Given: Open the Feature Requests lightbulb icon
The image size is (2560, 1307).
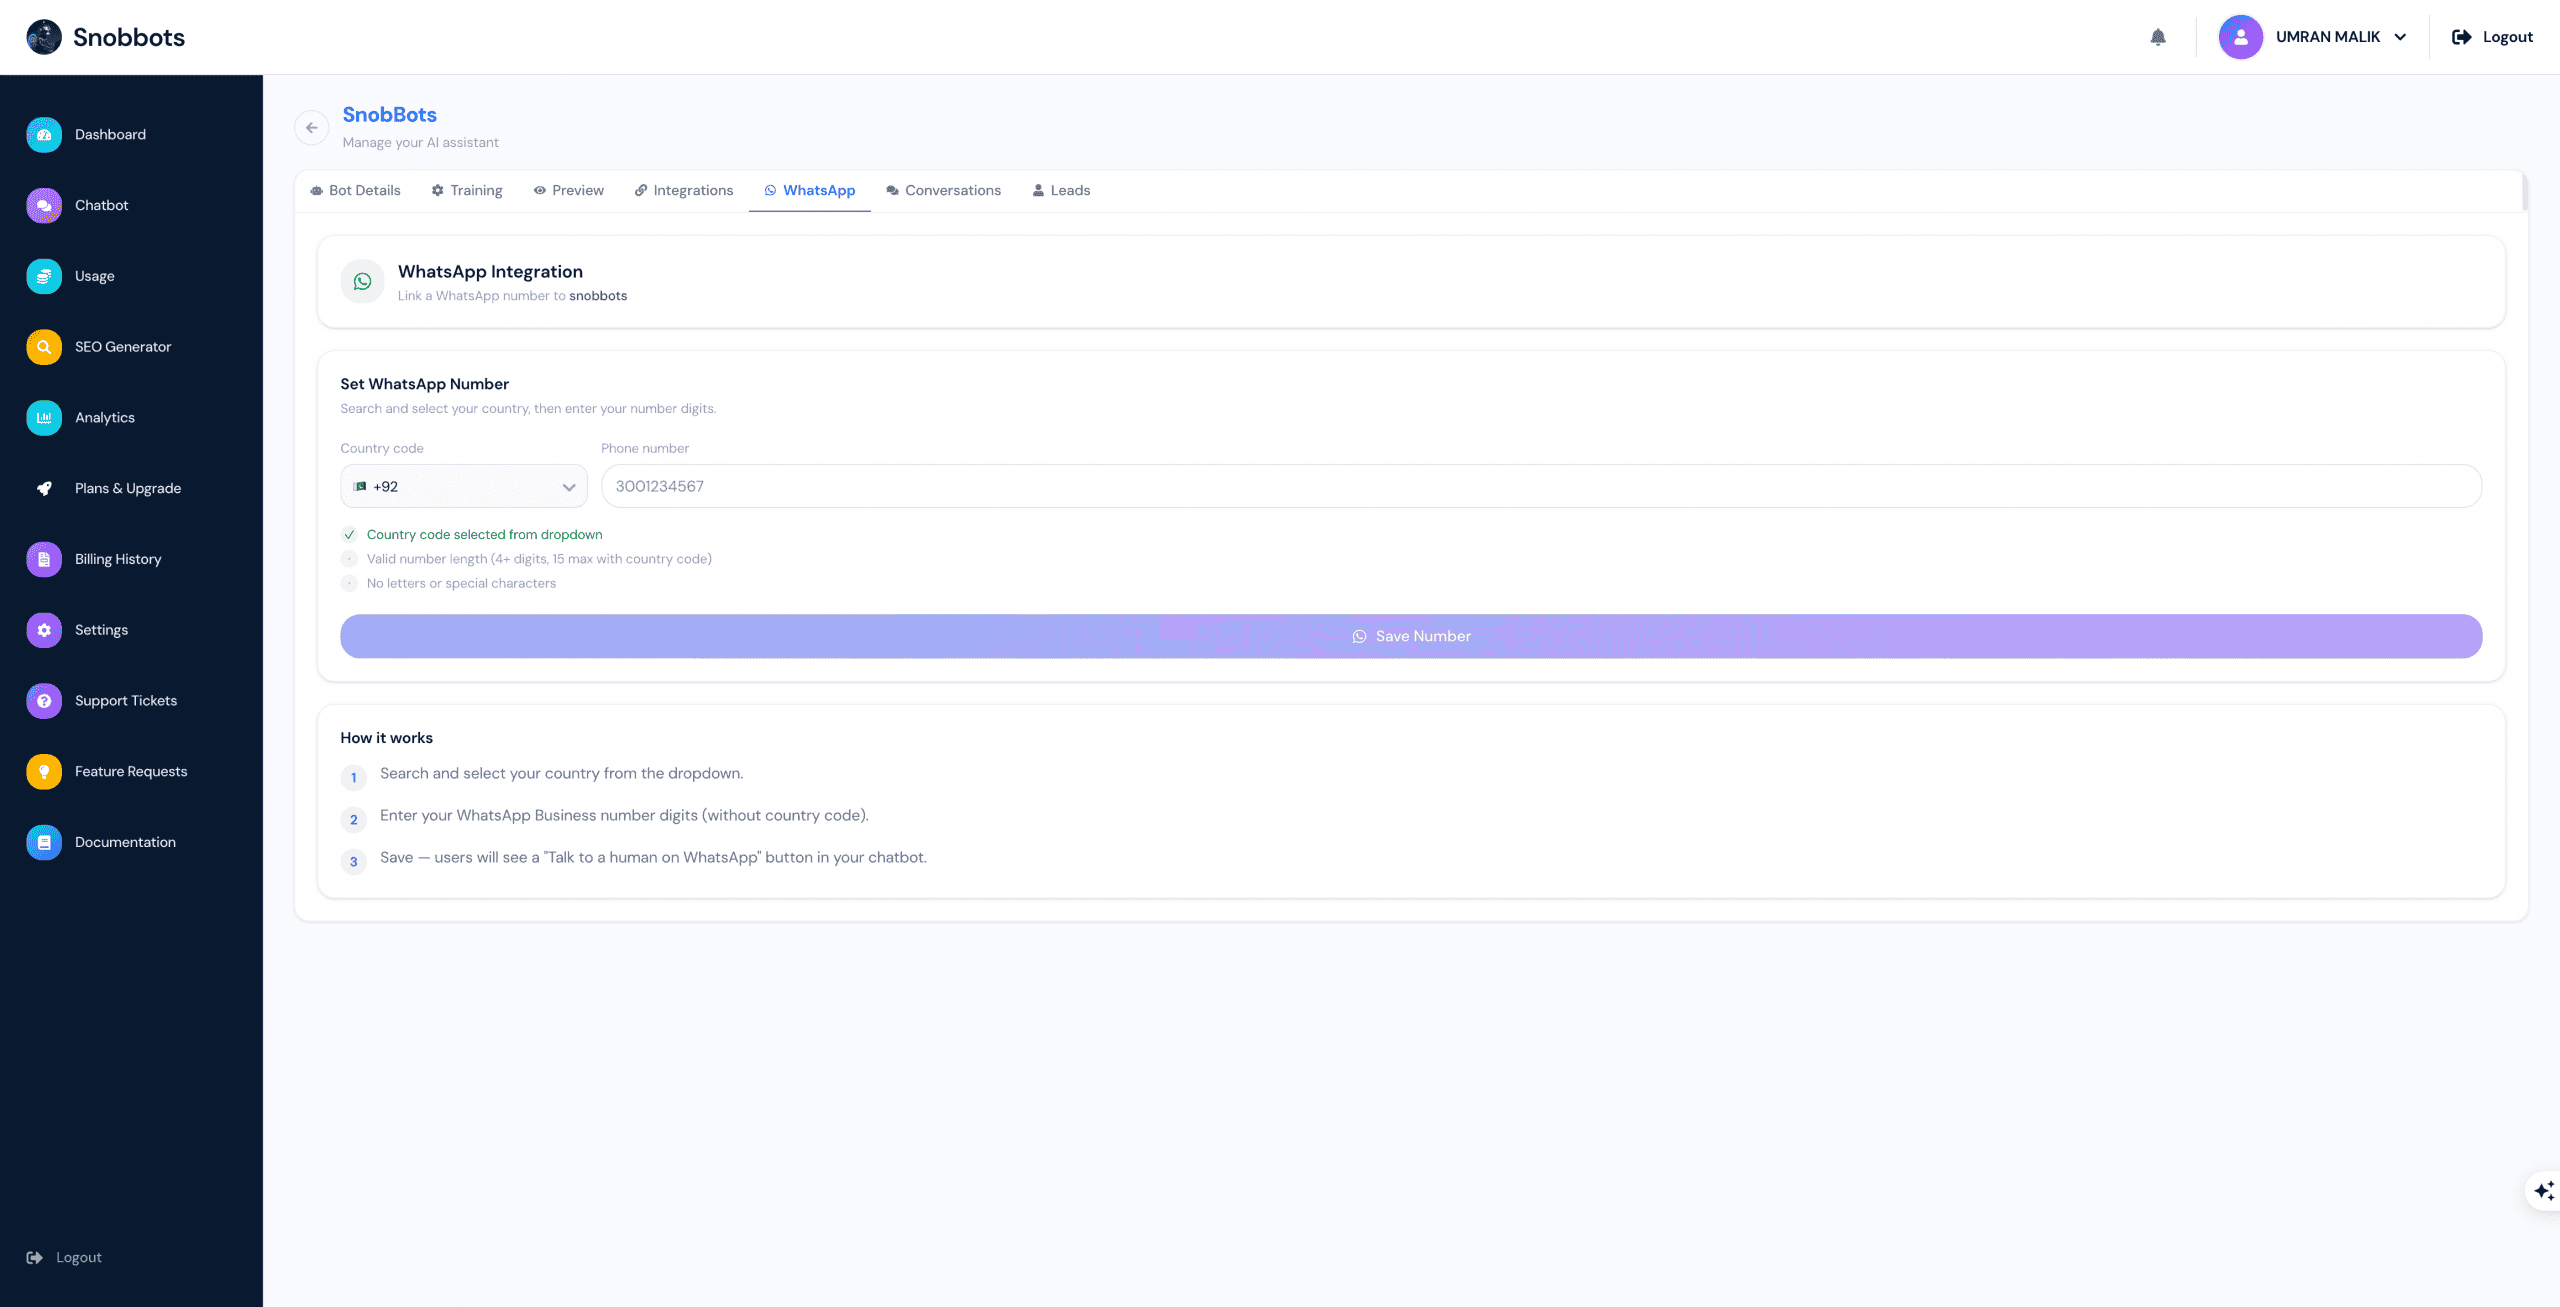Looking at the screenshot, I should pos(44,772).
